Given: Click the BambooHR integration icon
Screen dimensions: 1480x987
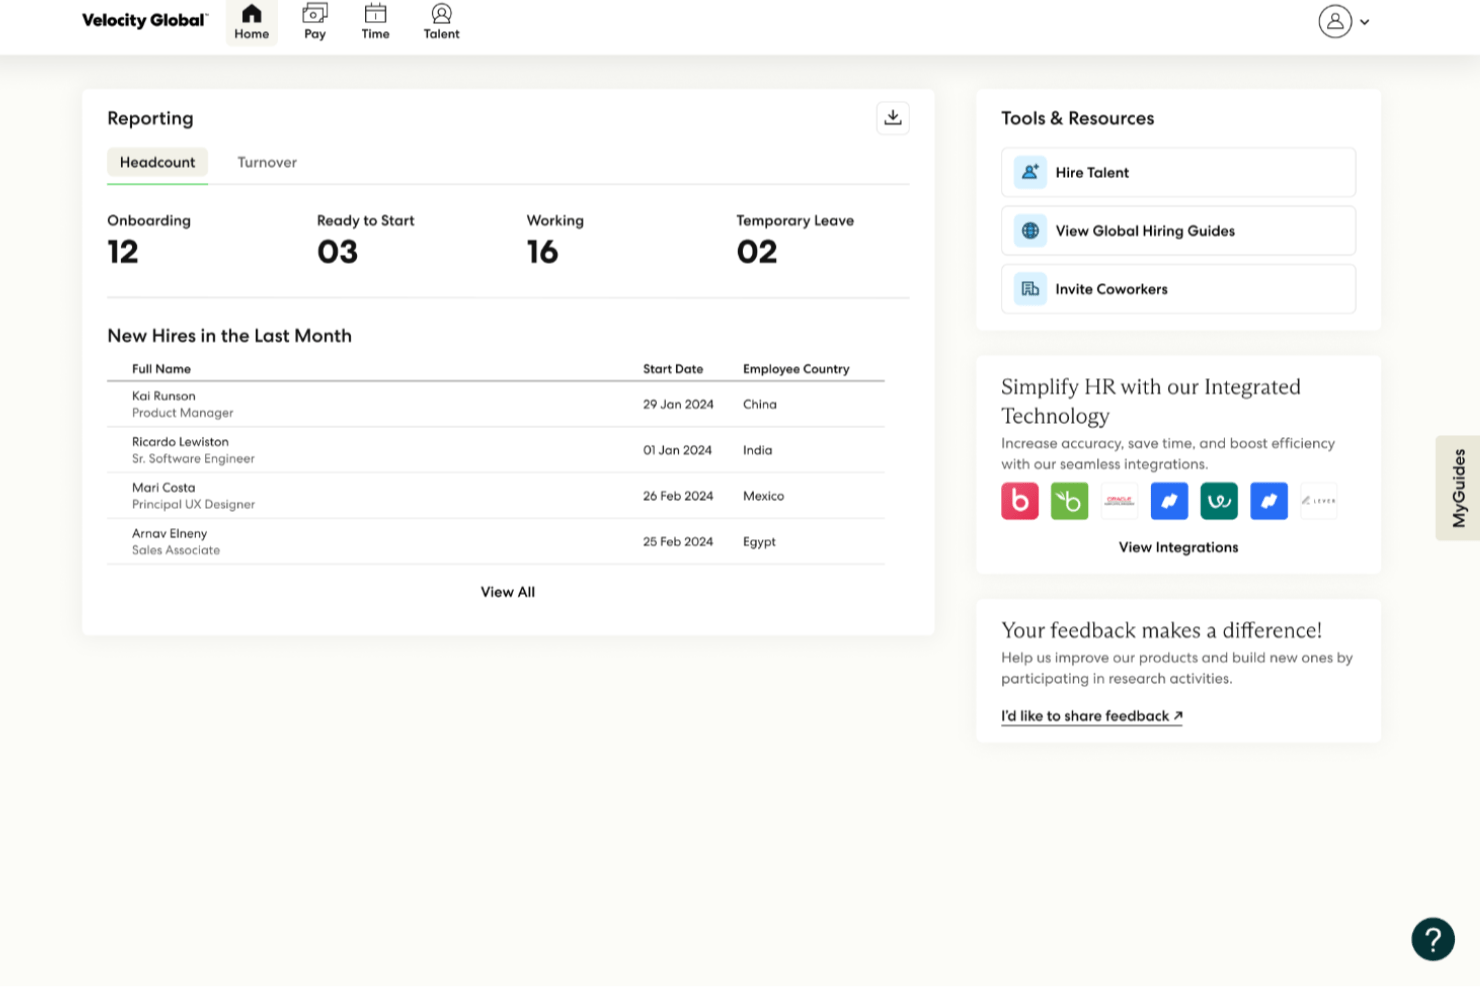Looking at the screenshot, I should point(1070,501).
